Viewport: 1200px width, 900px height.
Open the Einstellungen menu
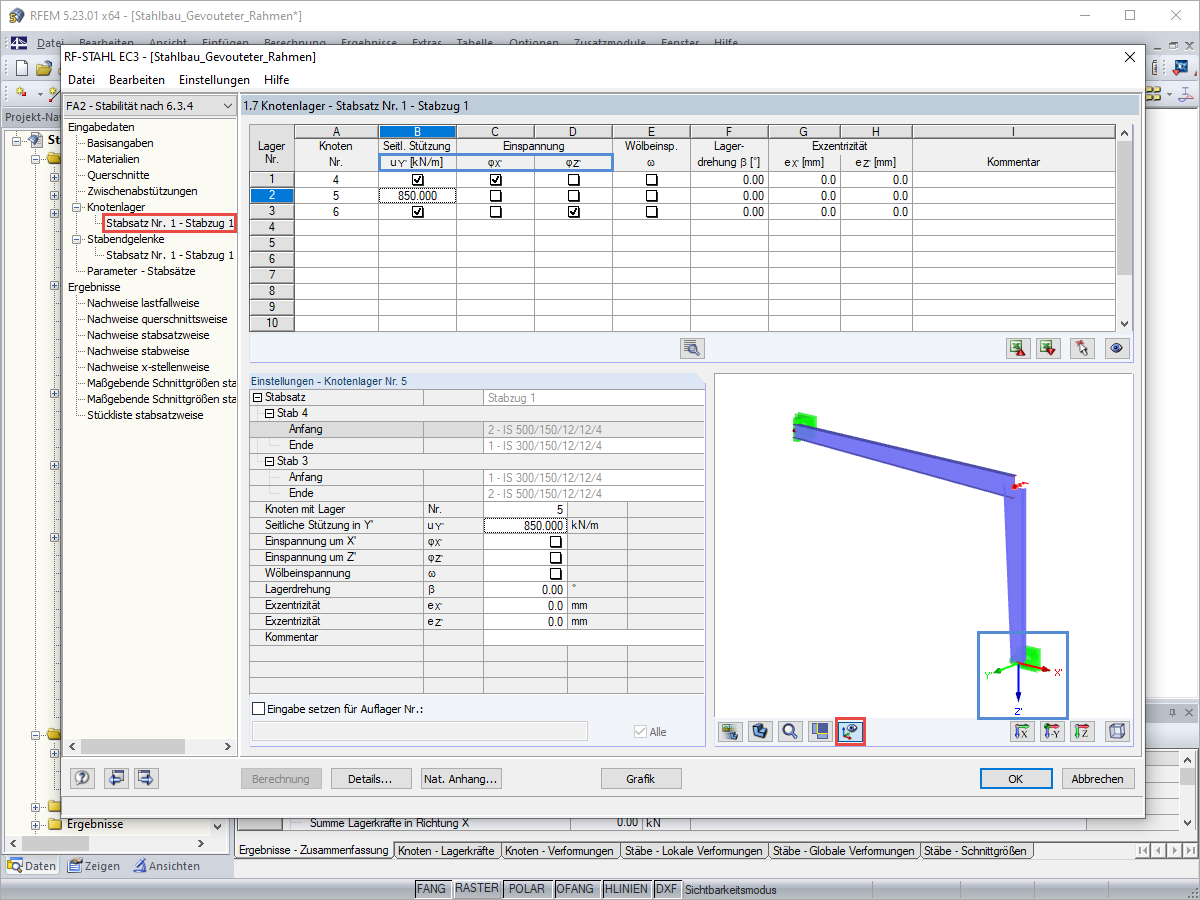click(x=213, y=79)
